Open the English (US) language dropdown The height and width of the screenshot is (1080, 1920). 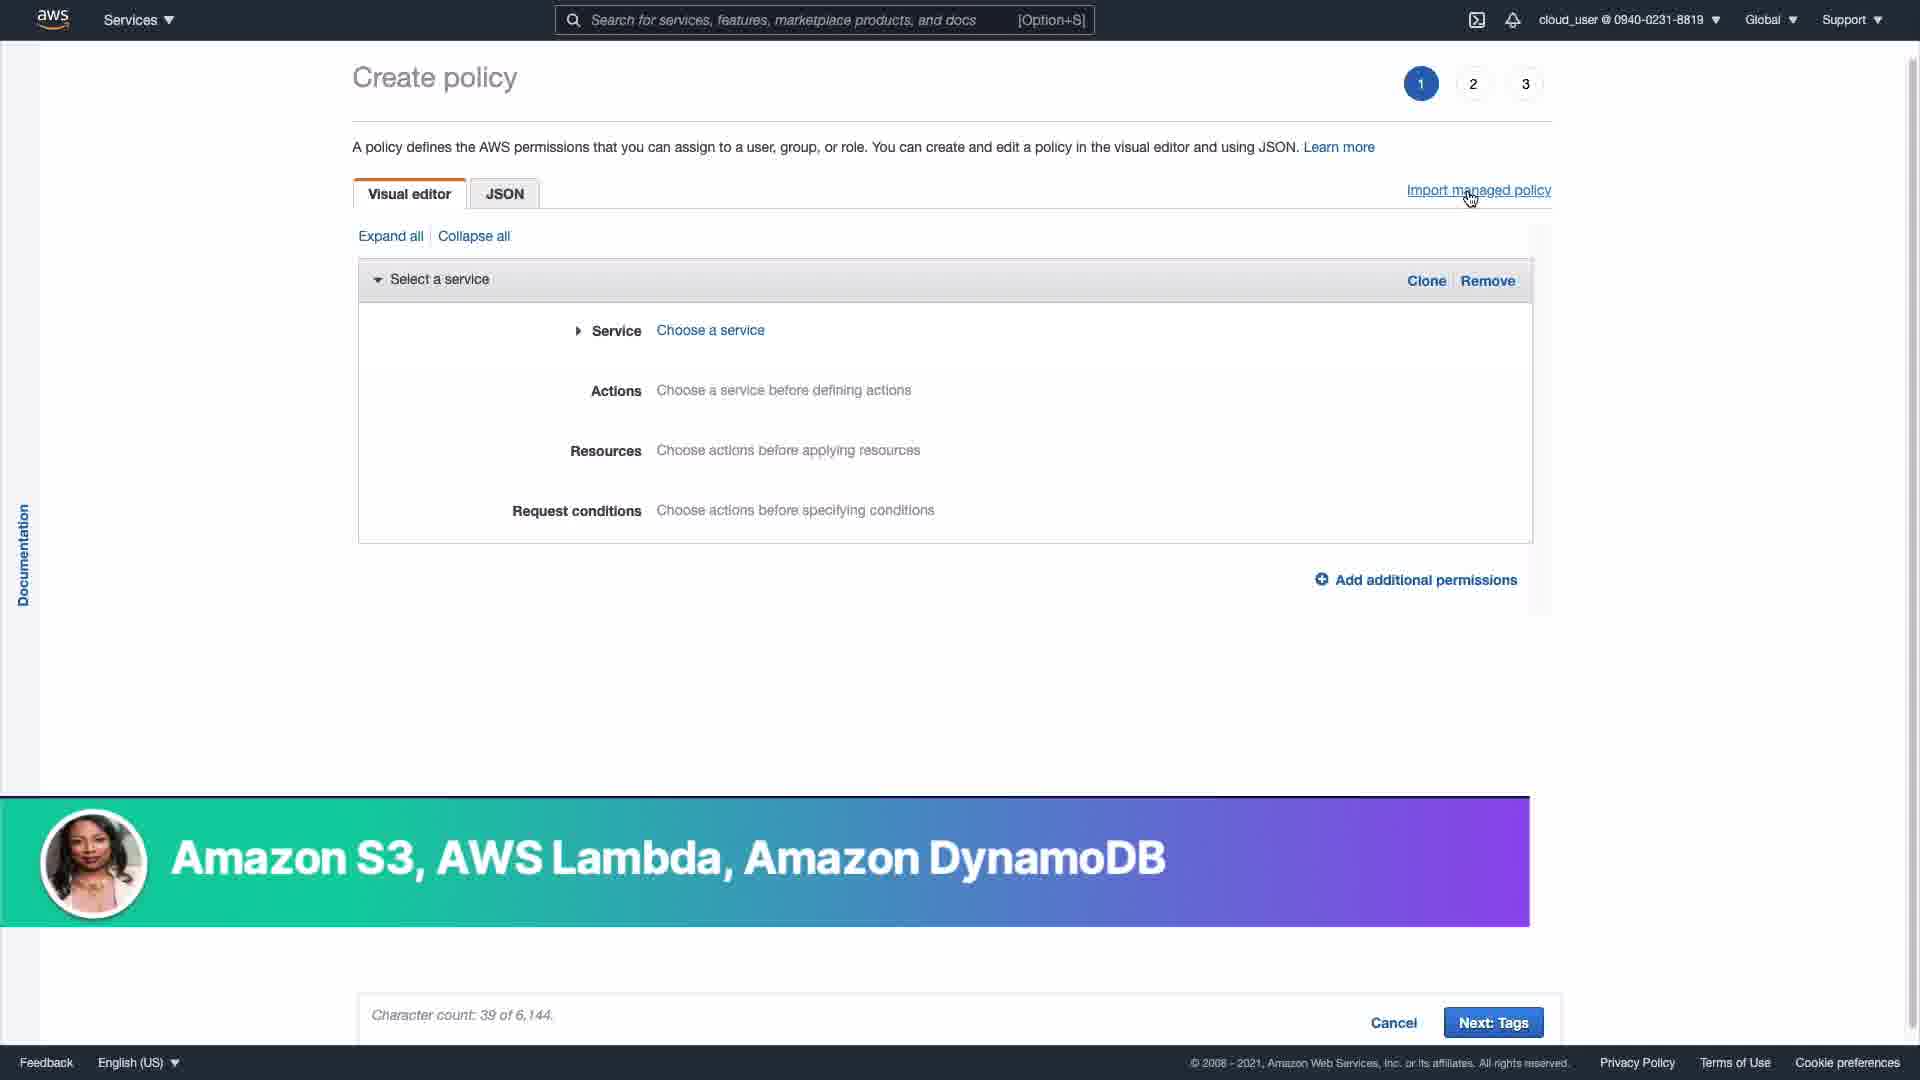138,1062
